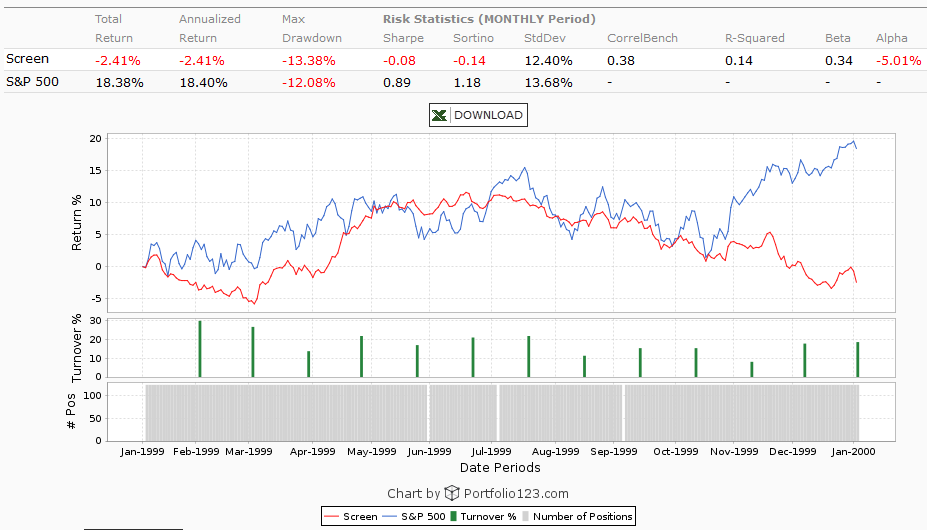
Task: Click the Number of Positions gray swatch
Action: (526, 516)
